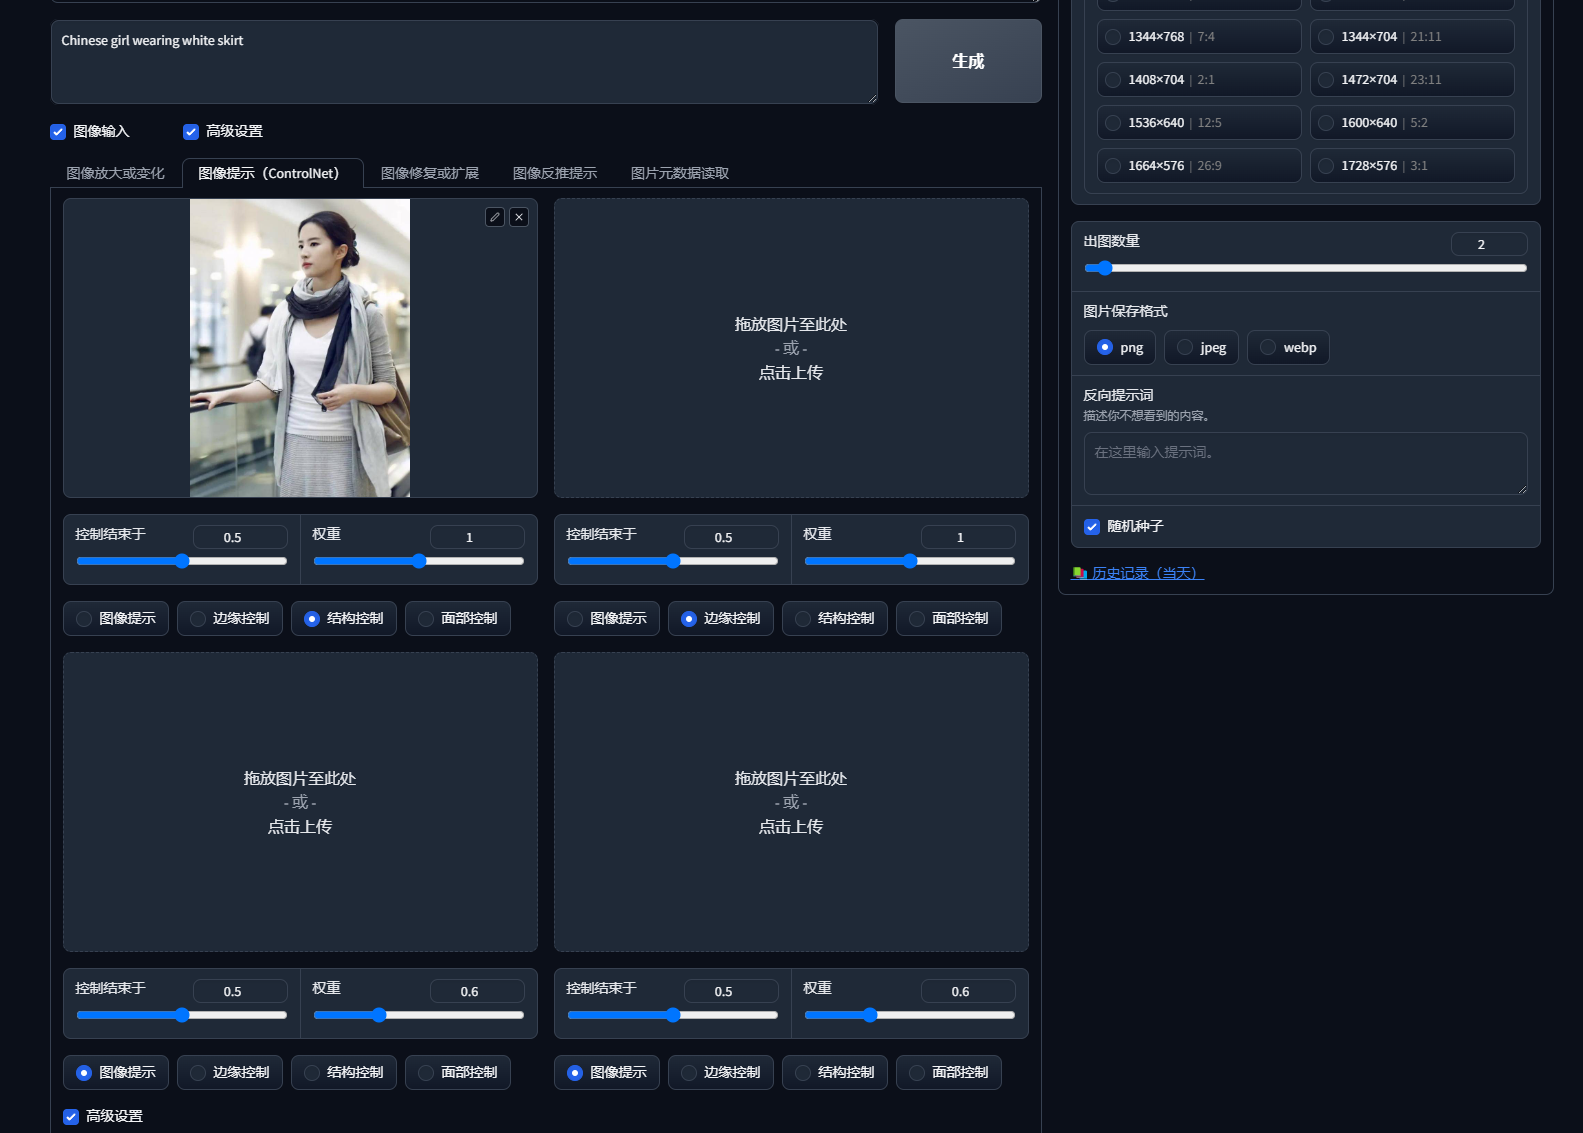Click the bottom-left image upload drop zone
The image size is (1583, 1133).
(300, 802)
